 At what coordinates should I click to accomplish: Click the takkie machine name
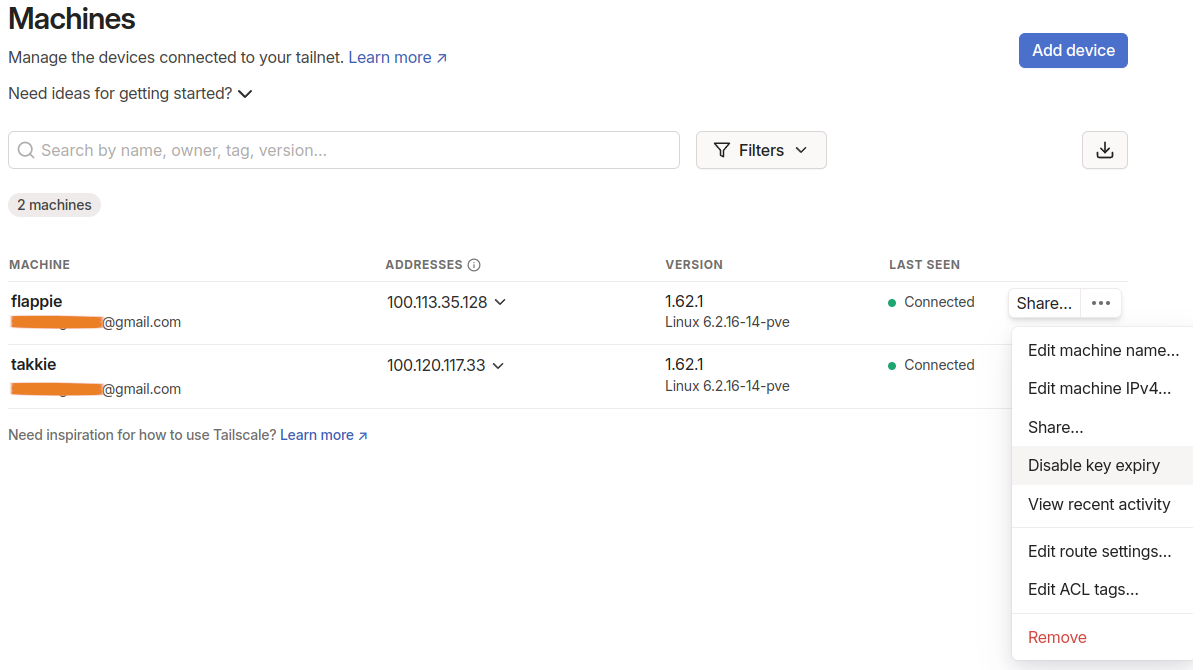coord(34,365)
